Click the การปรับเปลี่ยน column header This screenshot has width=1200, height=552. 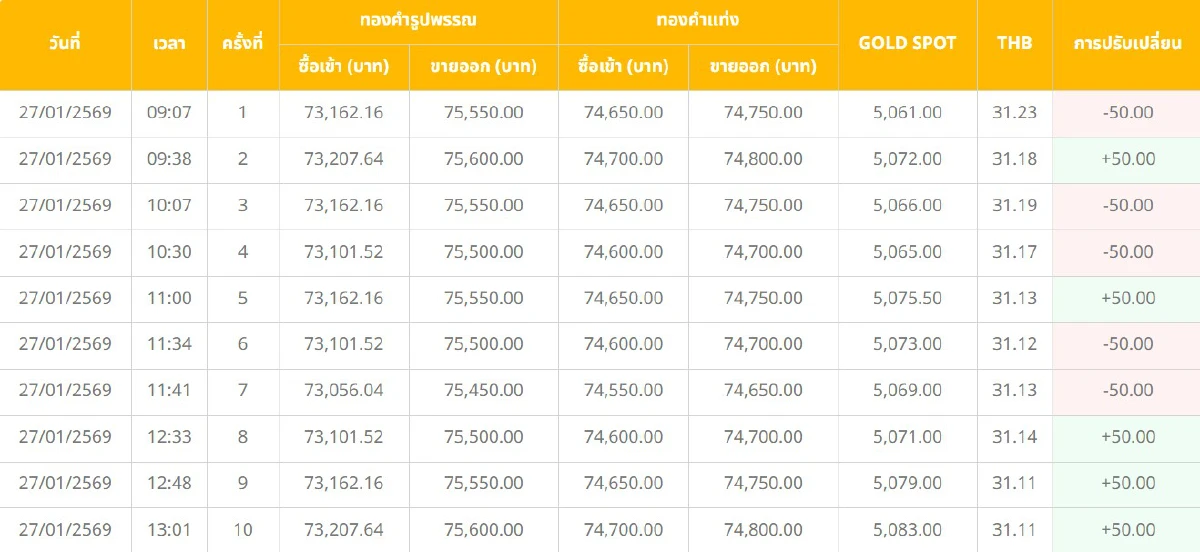pos(1127,43)
